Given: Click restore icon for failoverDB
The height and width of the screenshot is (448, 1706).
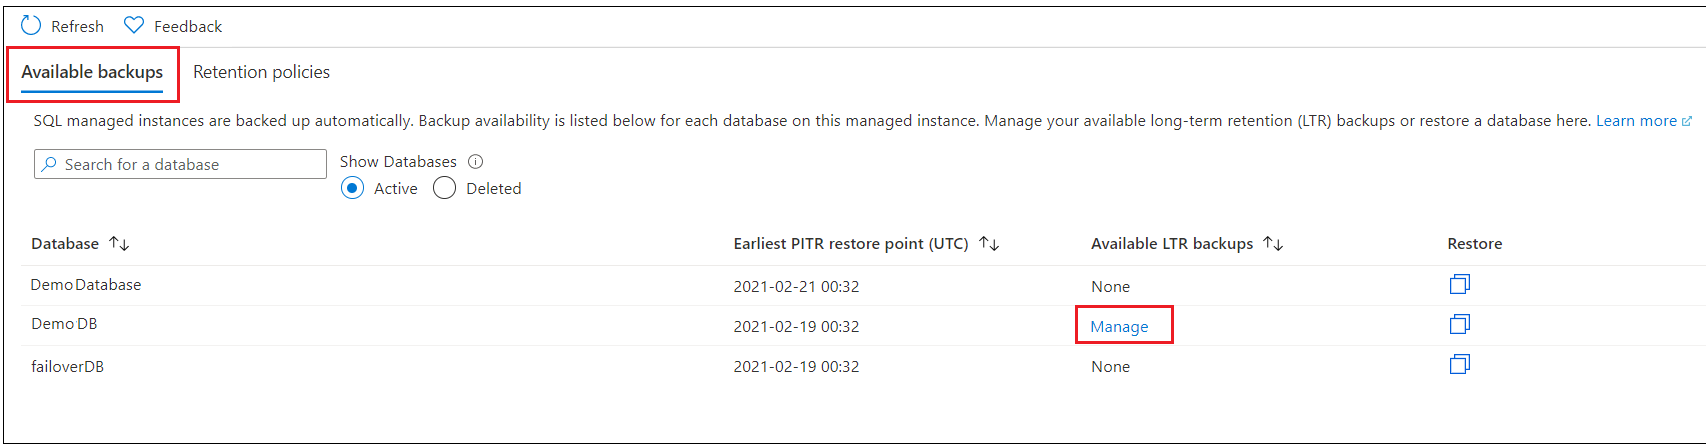Looking at the screenshot, I should pos(1459,365).
